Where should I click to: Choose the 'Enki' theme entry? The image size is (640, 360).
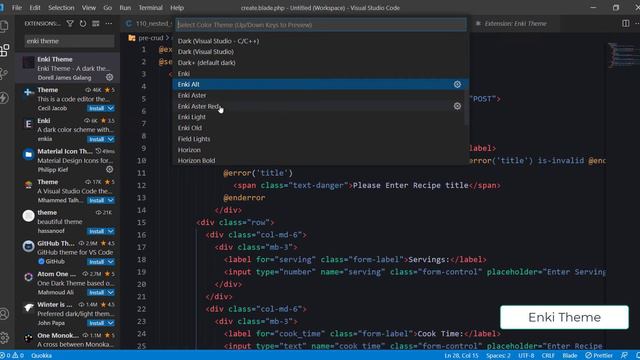pos(321,73)
